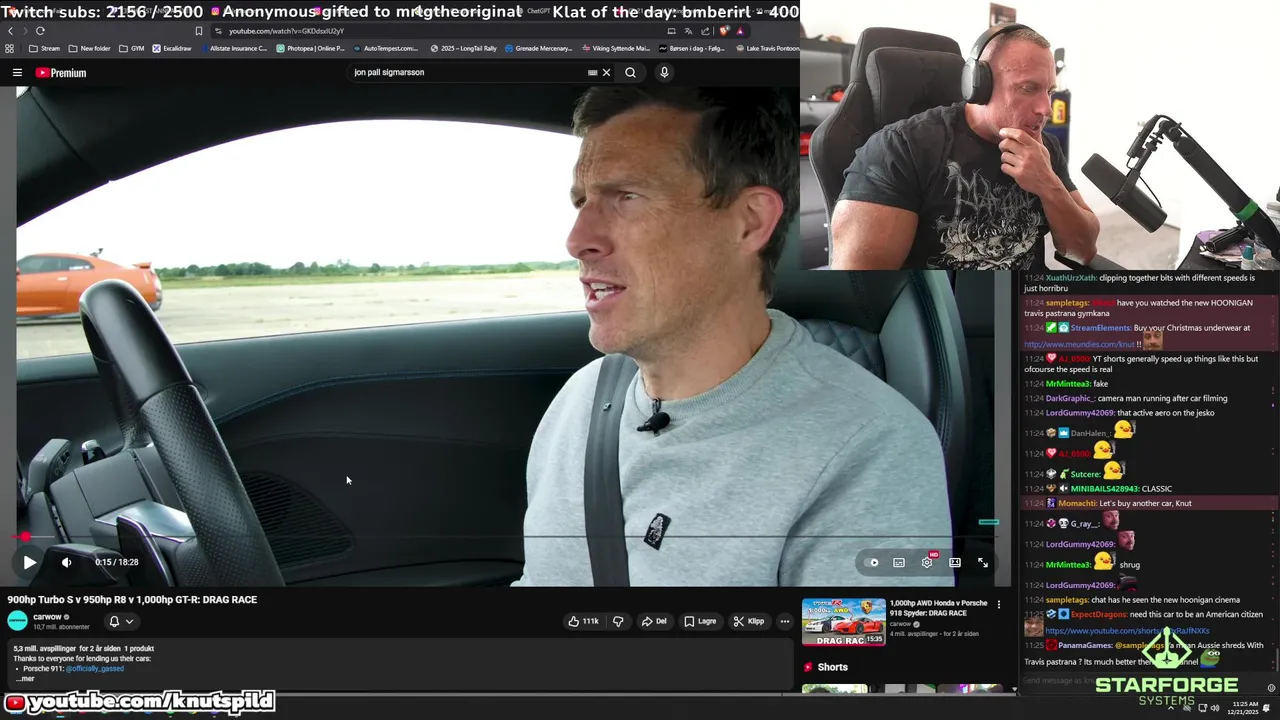This screenshot has width=1280, height=720.
Task: Expand description with '...mer'
Action: (25, 679)
